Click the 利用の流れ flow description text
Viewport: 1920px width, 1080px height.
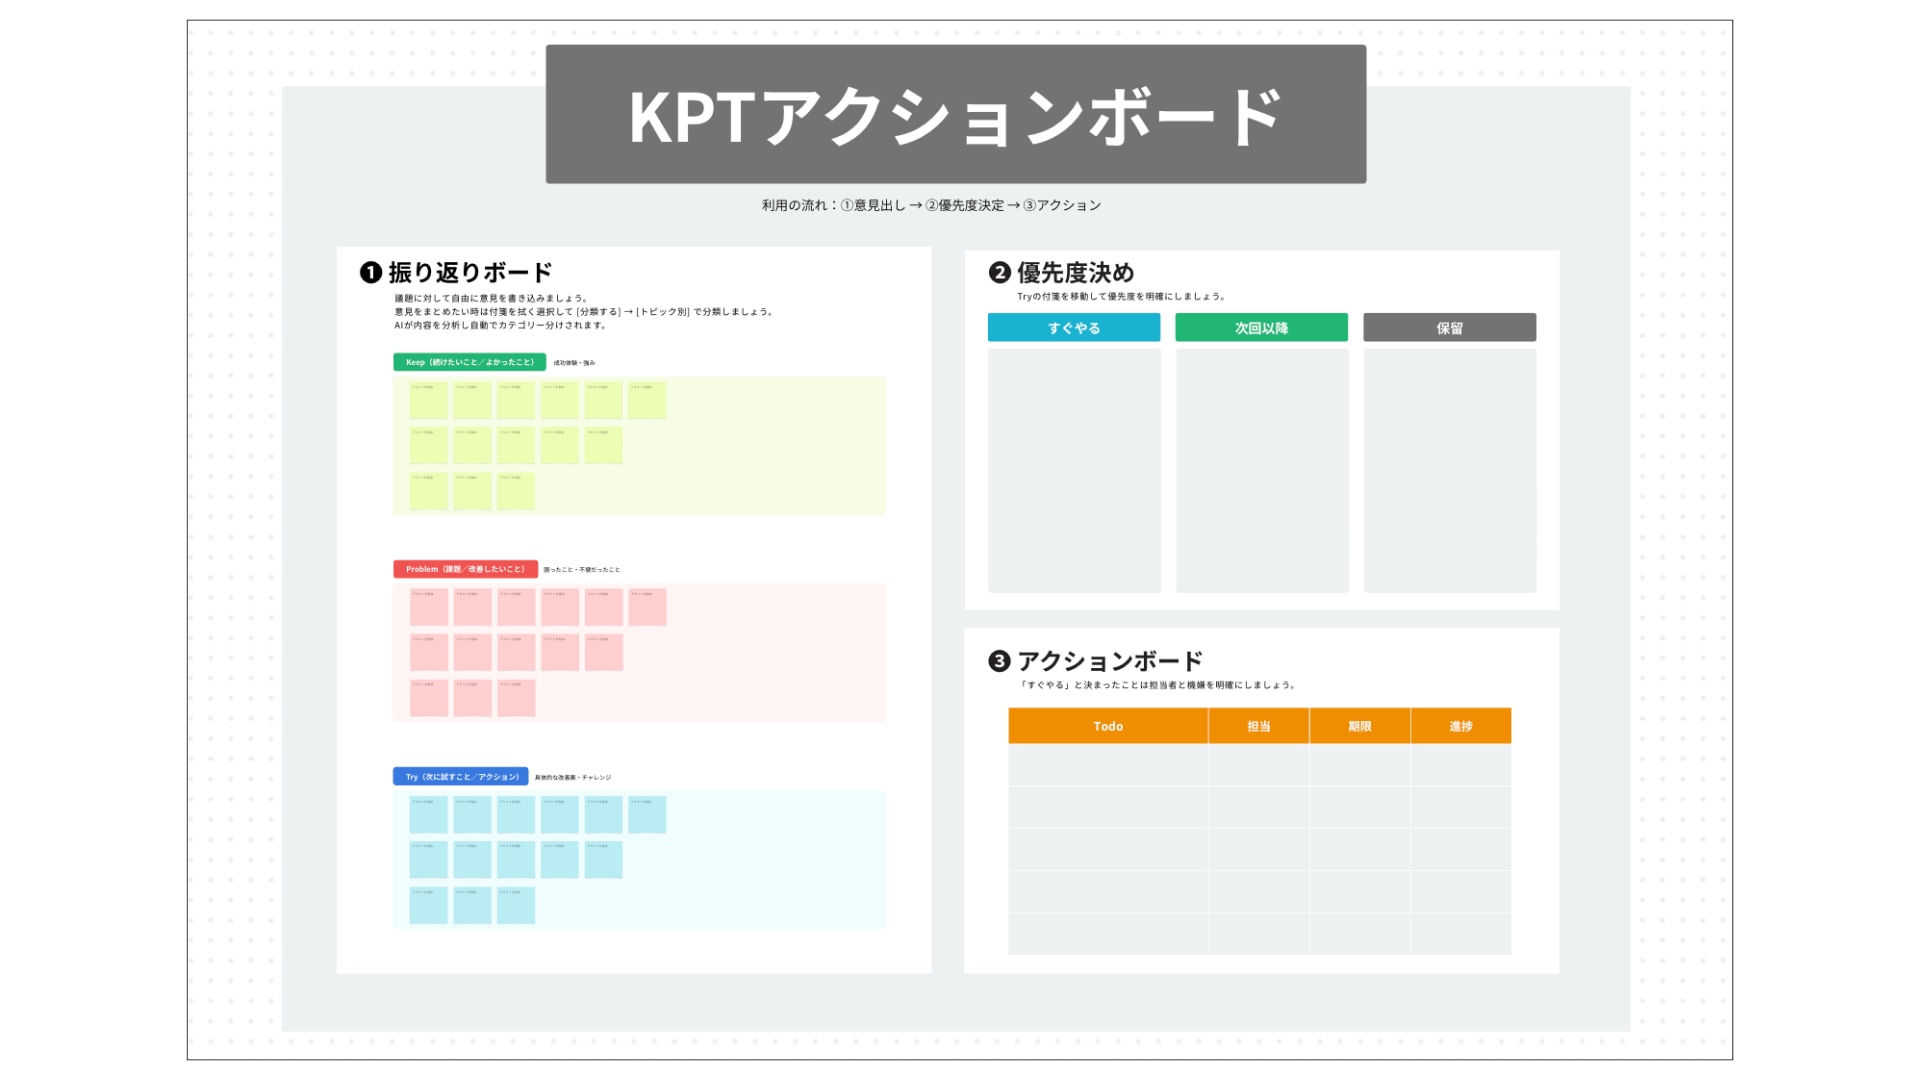coord(931,205)
